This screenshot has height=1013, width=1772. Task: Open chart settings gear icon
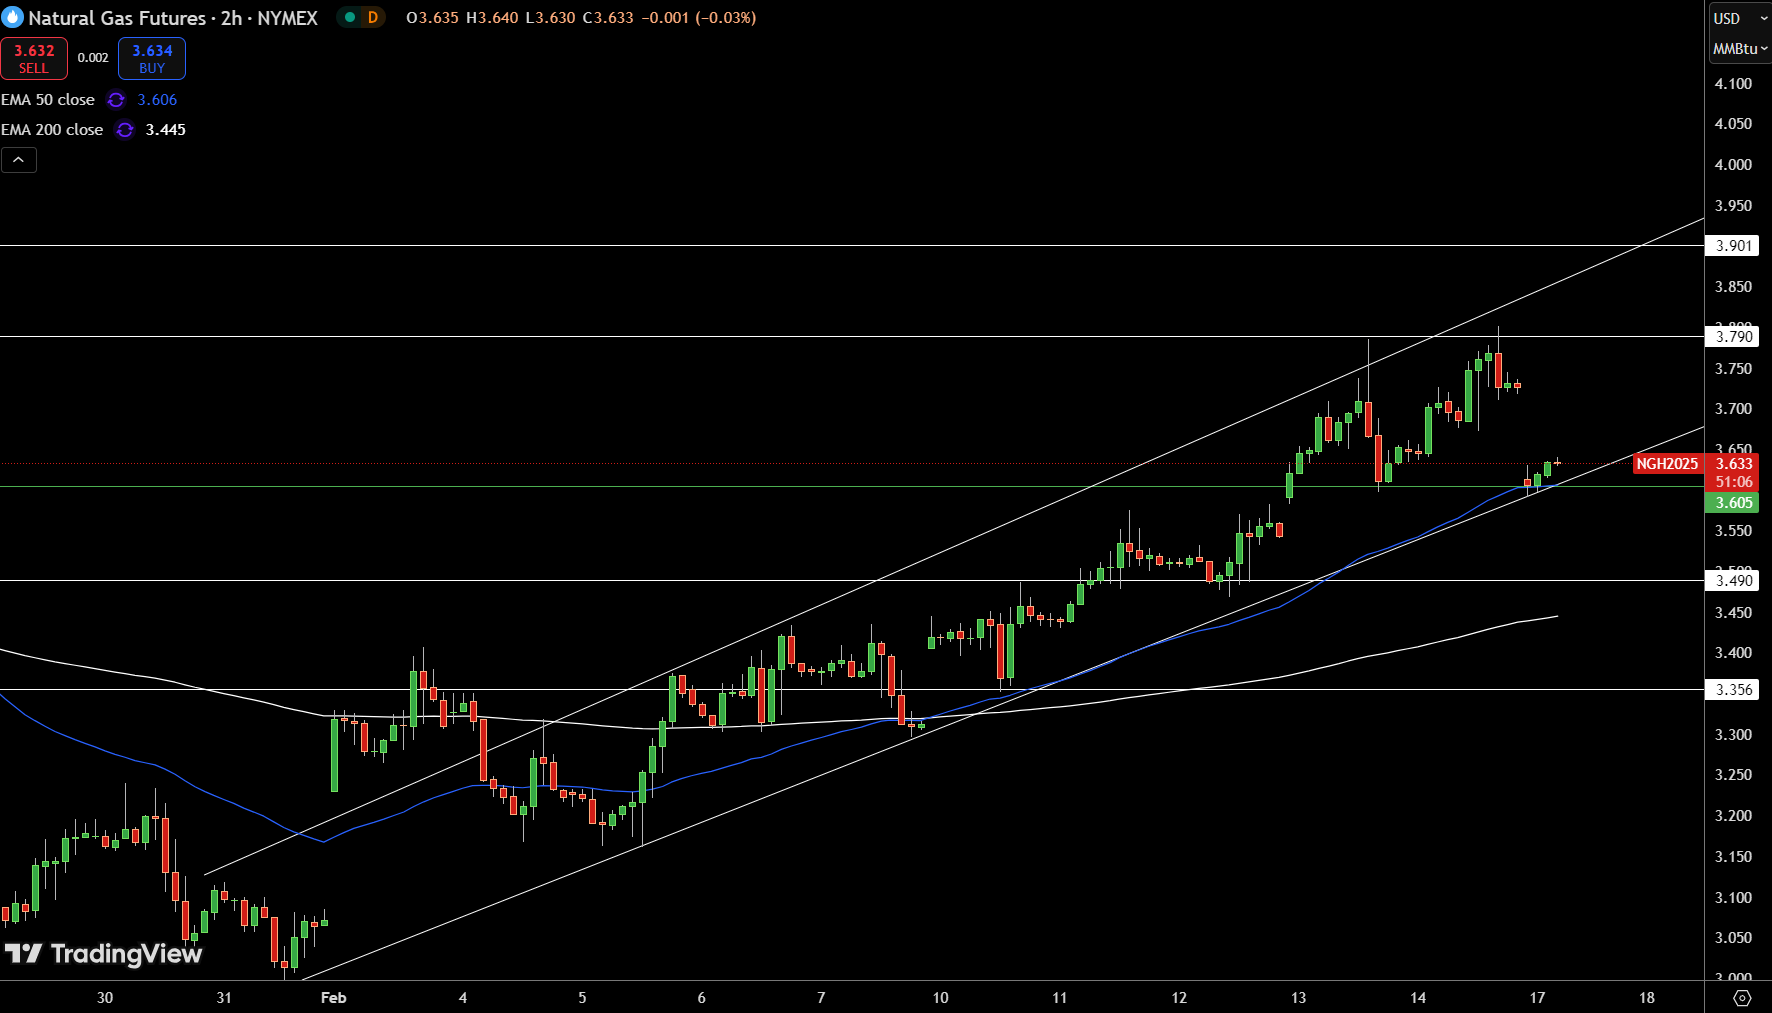(x=1742, y=998)
